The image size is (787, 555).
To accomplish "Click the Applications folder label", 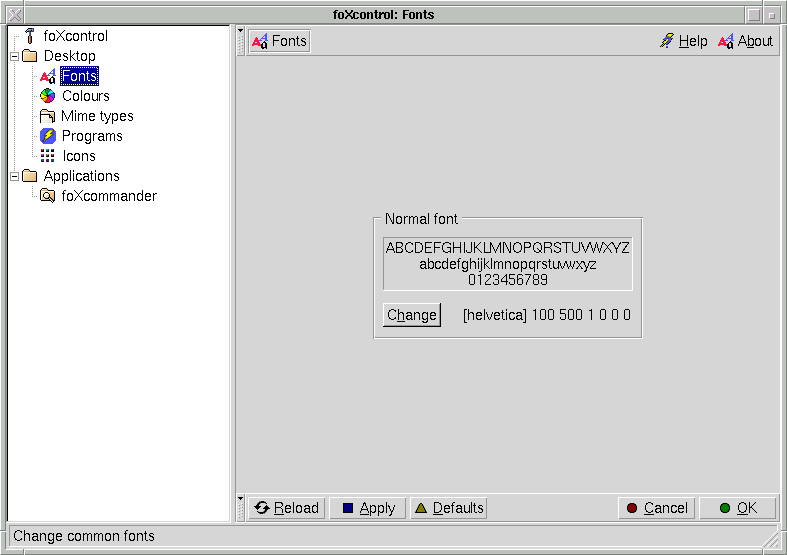I will point(82,176).
